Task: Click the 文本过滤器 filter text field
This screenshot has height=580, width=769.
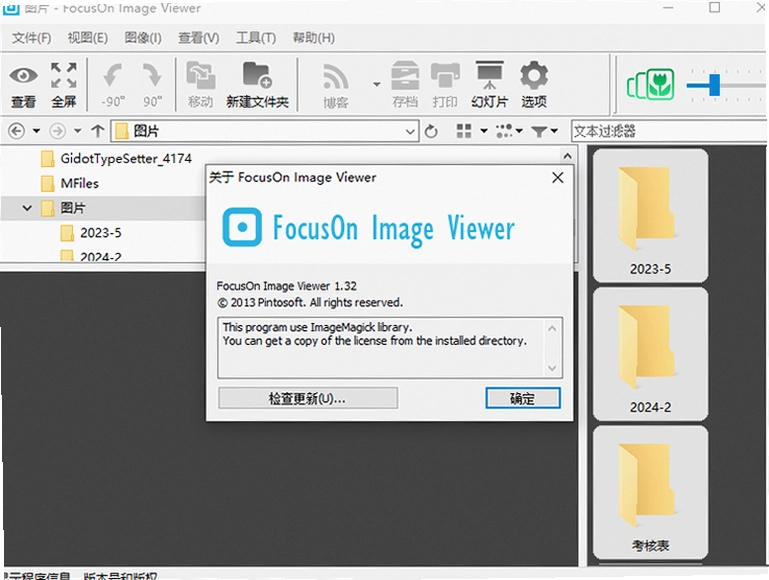Action: pyautogui.click(x=668, y=131)
